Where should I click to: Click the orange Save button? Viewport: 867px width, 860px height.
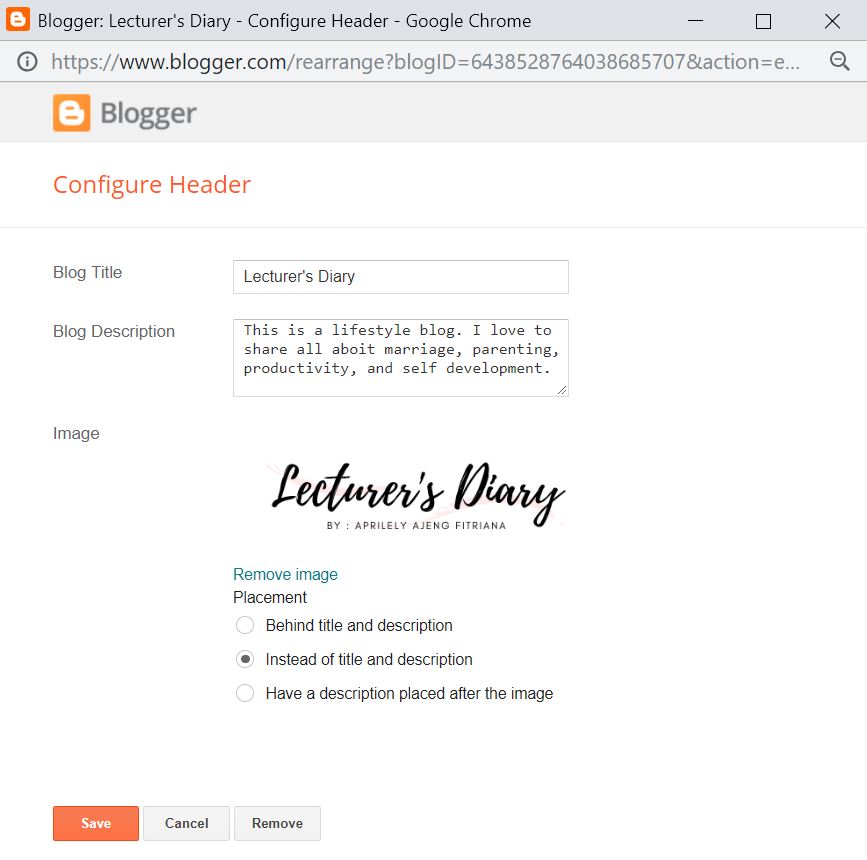[x=96, y=823]
